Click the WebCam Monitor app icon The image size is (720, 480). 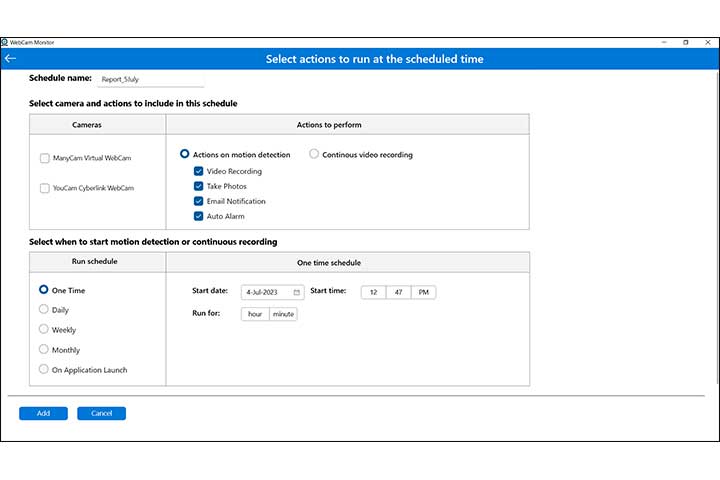pyautogui.click(x=5, y=43)
